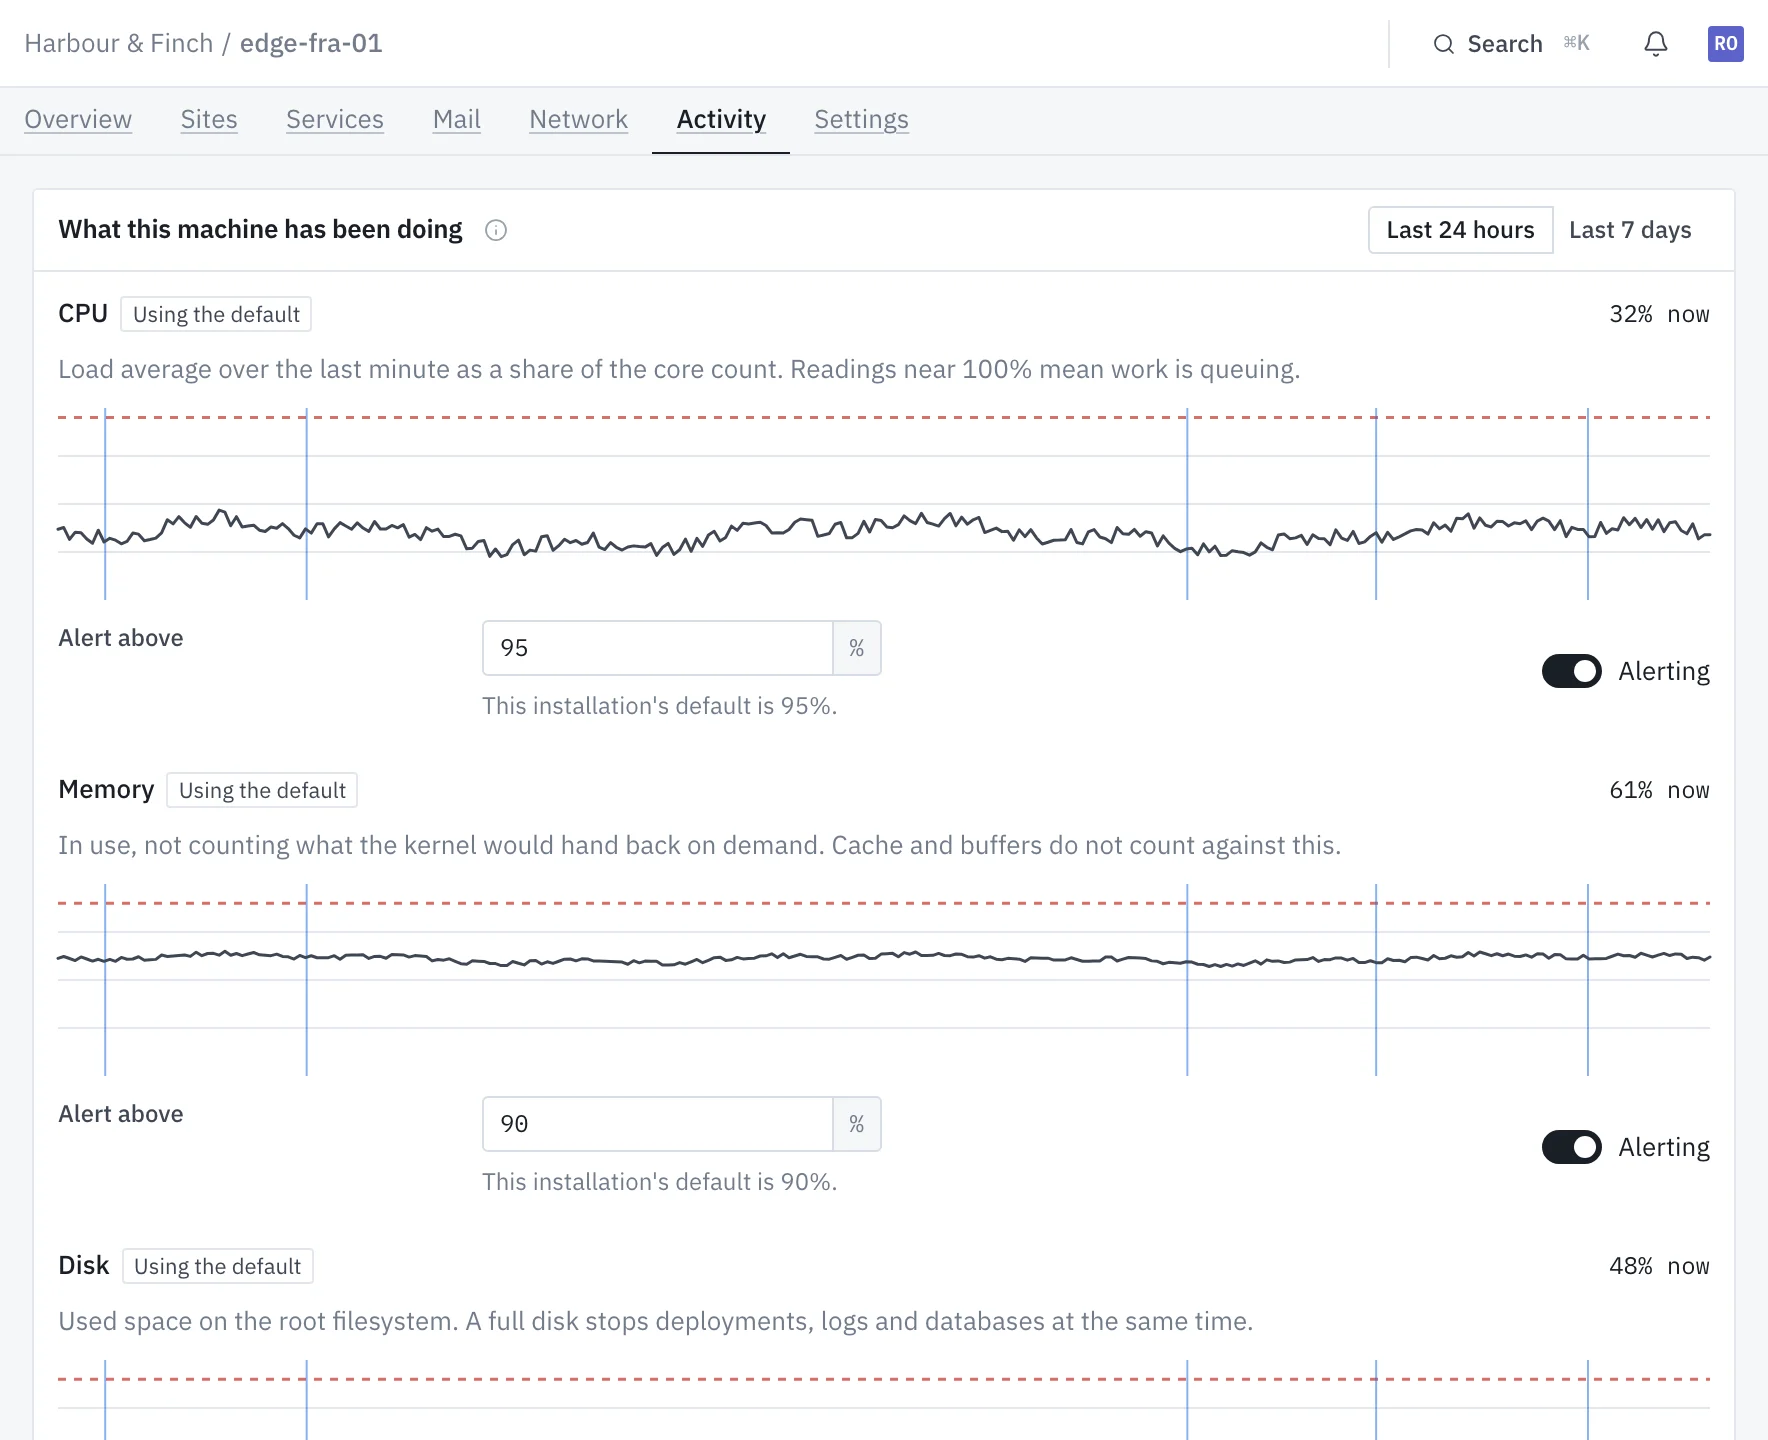The width and height of the screenshot is (1768, 1440).
Task: Click the Memory in-use description text
Action: (699, 845)
